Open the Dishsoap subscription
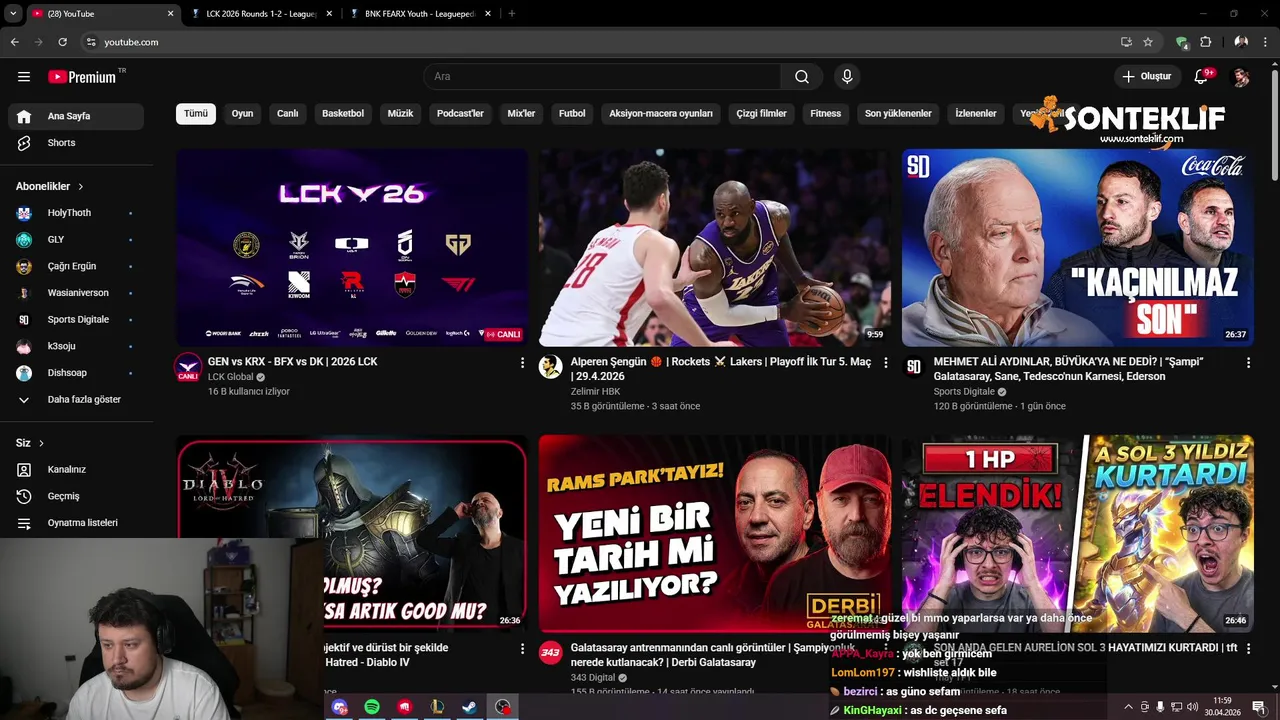Viewport: 1280px width, 720px height. pyautogui.click(x=76, y=373)
